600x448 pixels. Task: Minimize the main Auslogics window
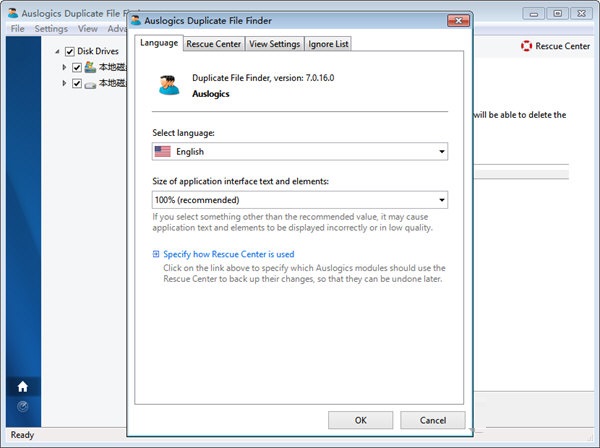(x=534, y=13)
